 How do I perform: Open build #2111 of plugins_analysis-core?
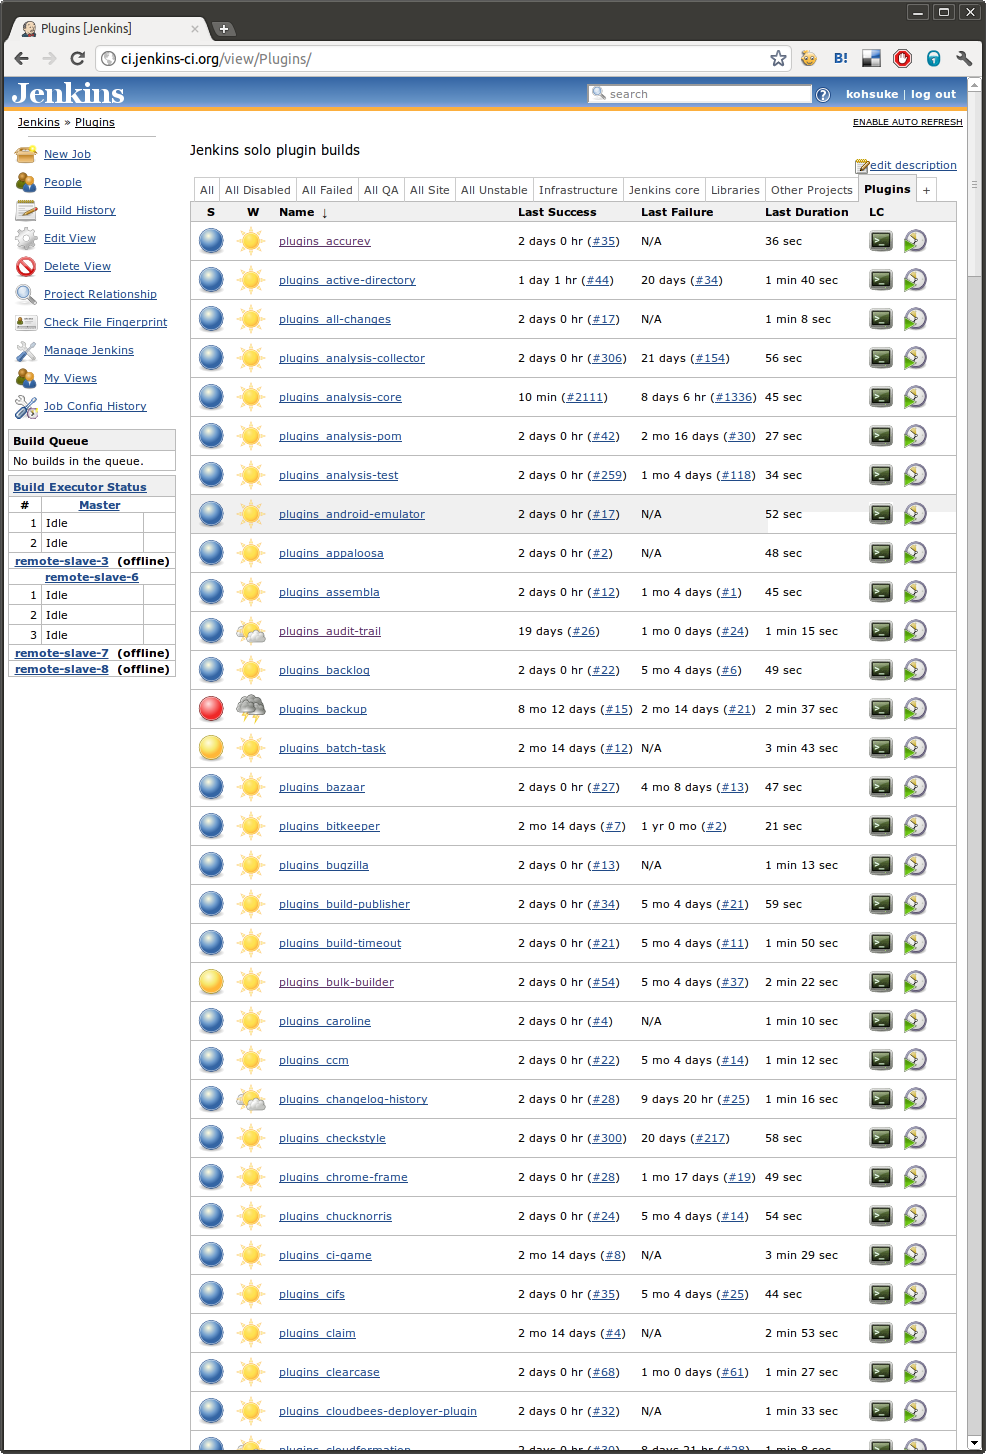(x=585, y=397)
